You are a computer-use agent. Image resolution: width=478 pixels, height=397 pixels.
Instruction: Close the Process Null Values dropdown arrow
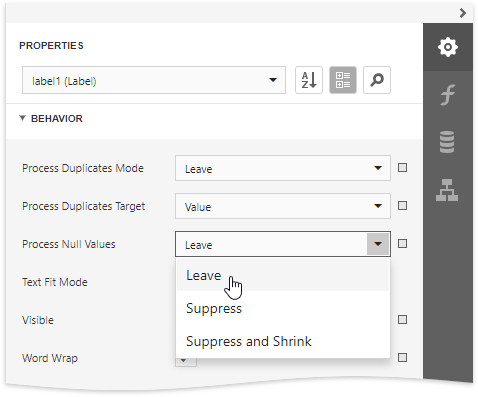point(378,244)
